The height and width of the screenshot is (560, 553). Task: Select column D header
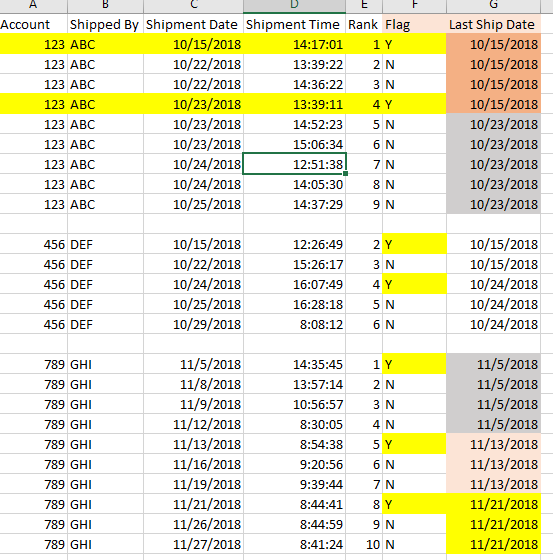[294, 6]
